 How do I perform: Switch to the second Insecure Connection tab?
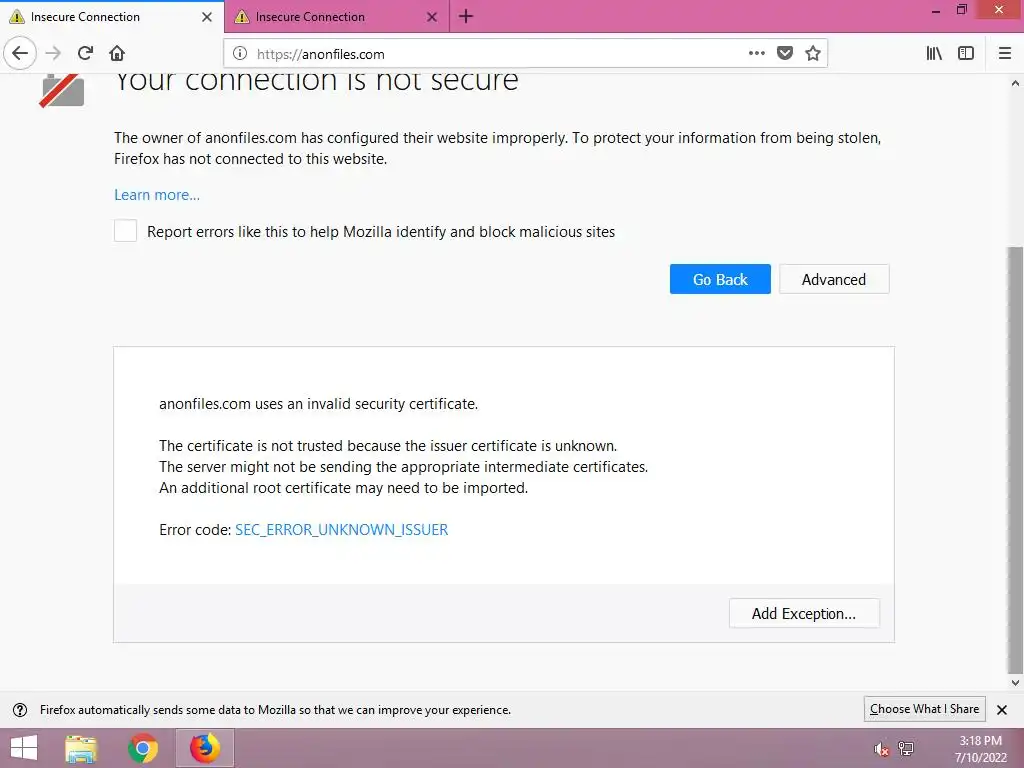click(336, 16)
